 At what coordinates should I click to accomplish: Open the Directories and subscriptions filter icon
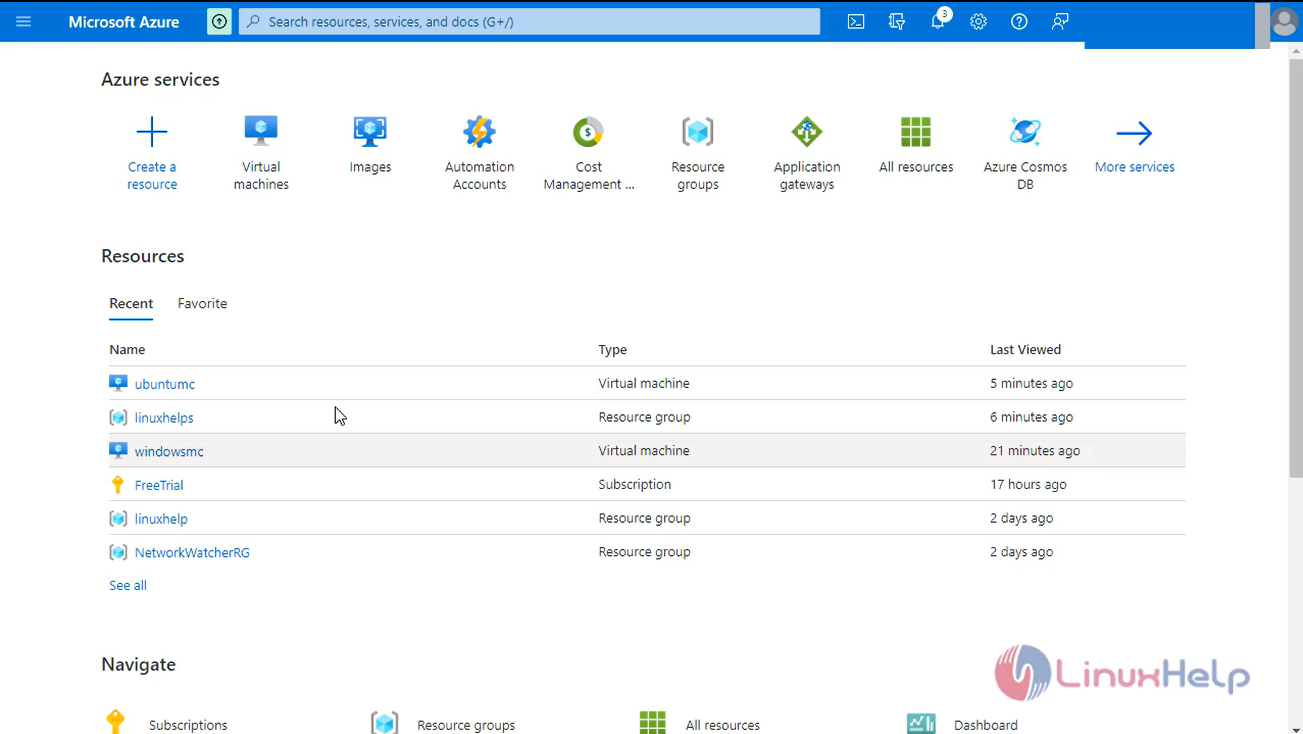tap(897, 21)
